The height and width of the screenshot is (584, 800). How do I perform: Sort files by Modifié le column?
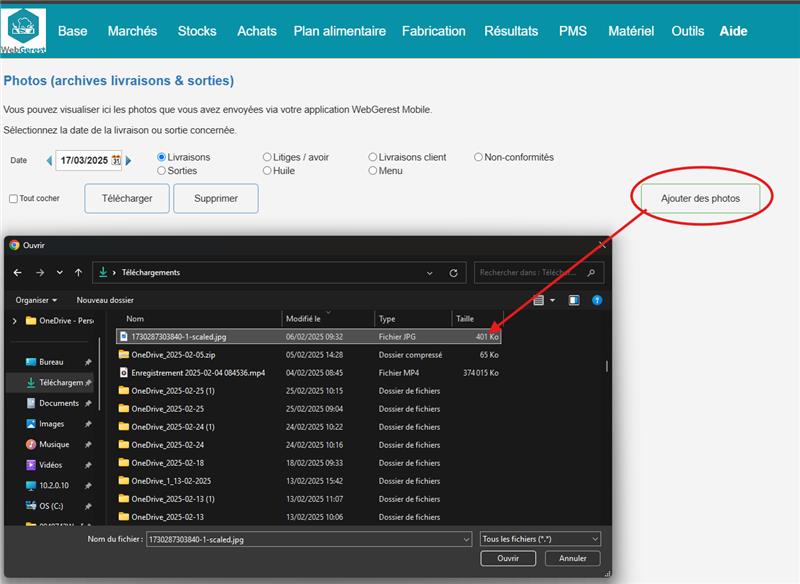click(x=327, y=319)
